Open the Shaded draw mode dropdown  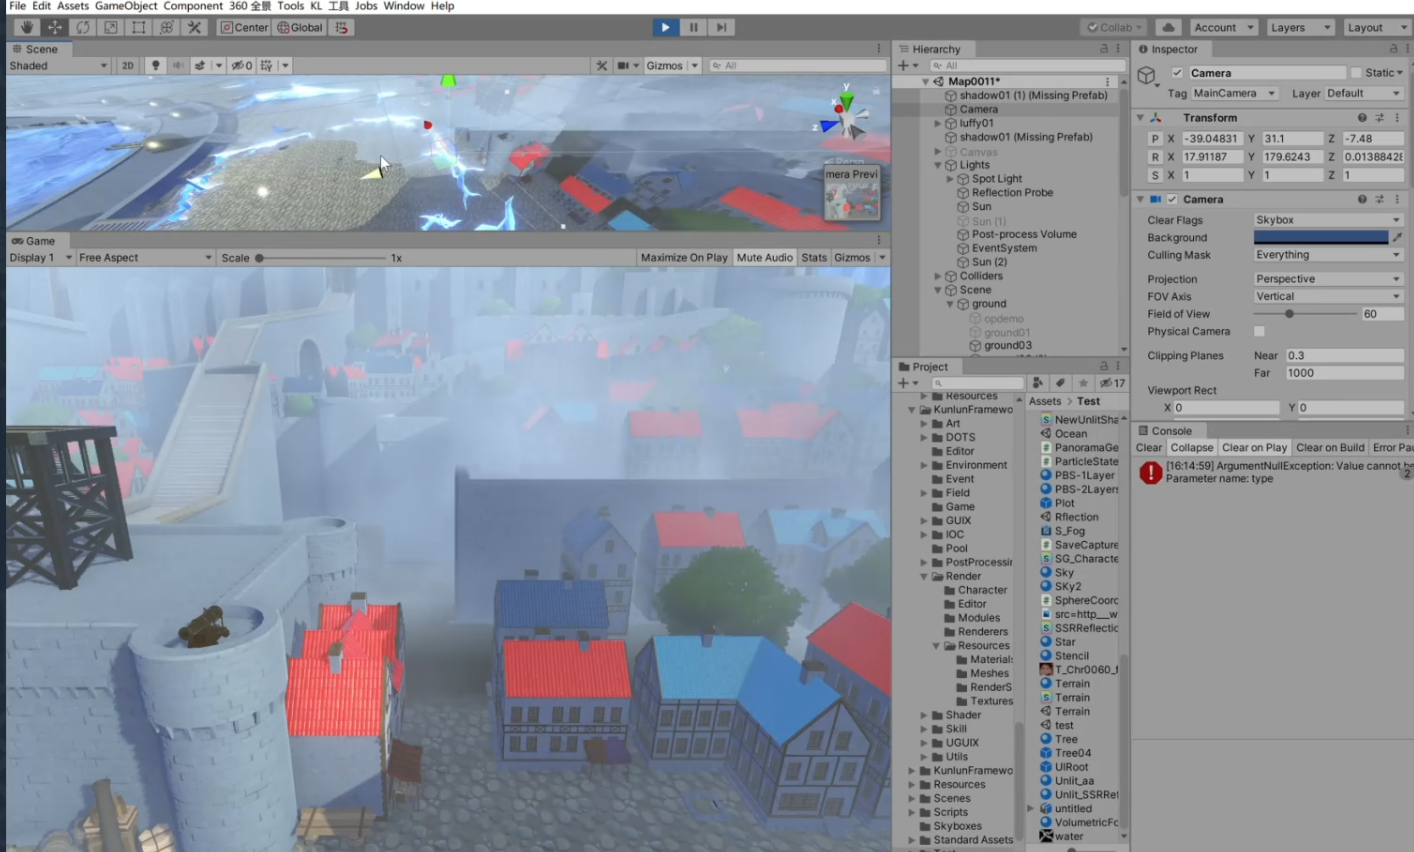(x=59, y=65)
